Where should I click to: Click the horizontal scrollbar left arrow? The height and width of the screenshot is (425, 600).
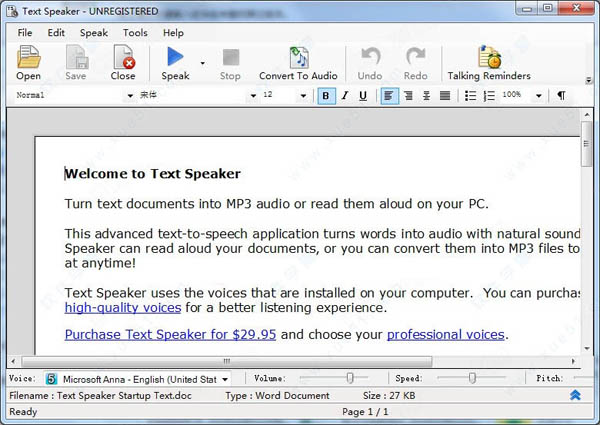coord(13,361)
